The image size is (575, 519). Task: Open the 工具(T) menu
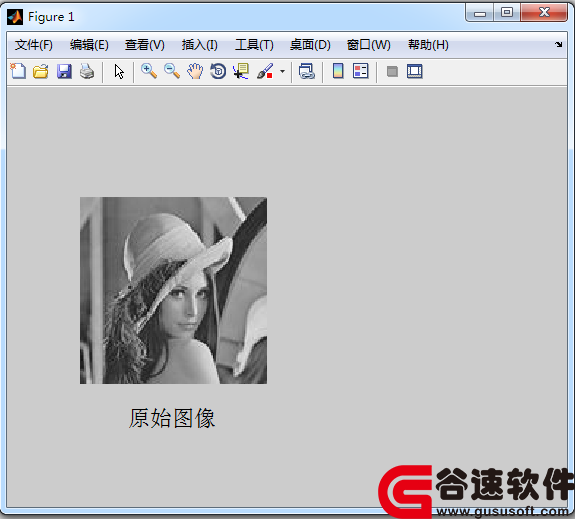coord(254,45)
